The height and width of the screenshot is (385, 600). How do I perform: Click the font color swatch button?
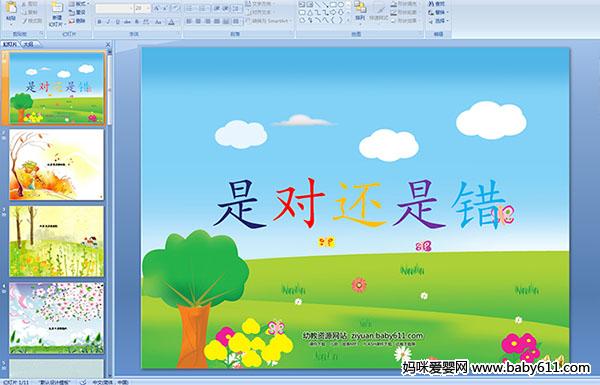point(171,22)
